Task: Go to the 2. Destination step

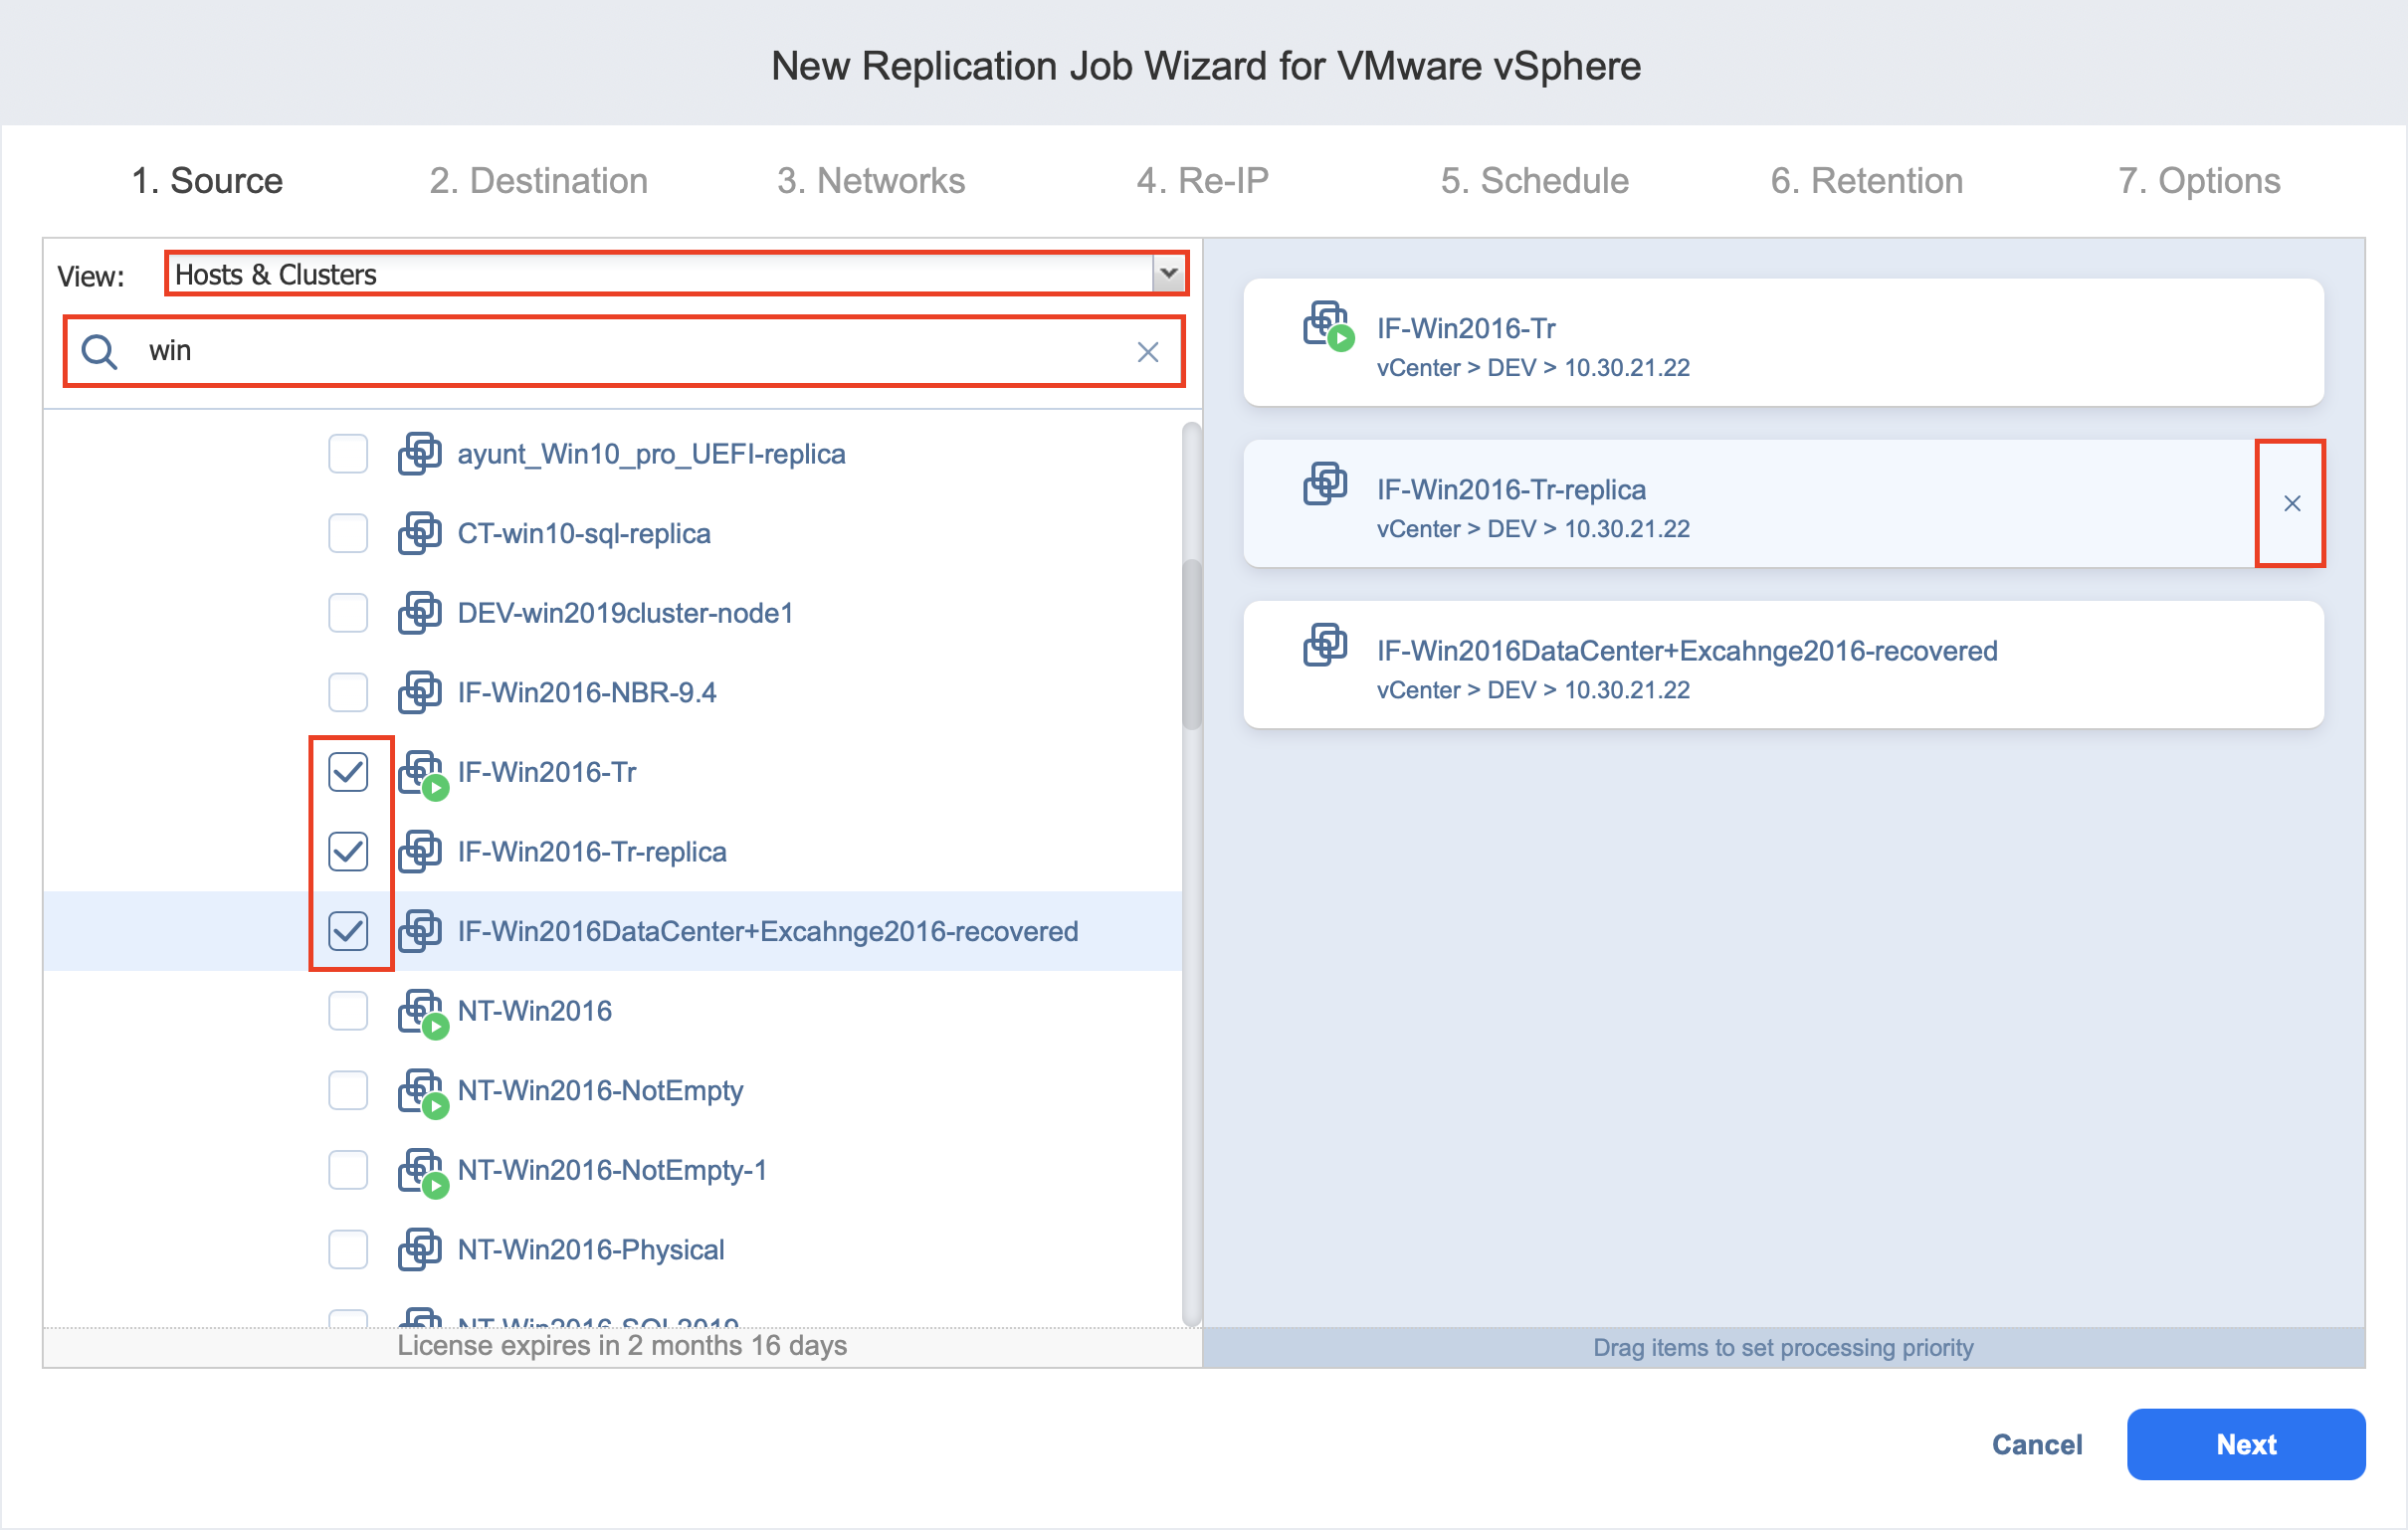Action: point(539,181)
